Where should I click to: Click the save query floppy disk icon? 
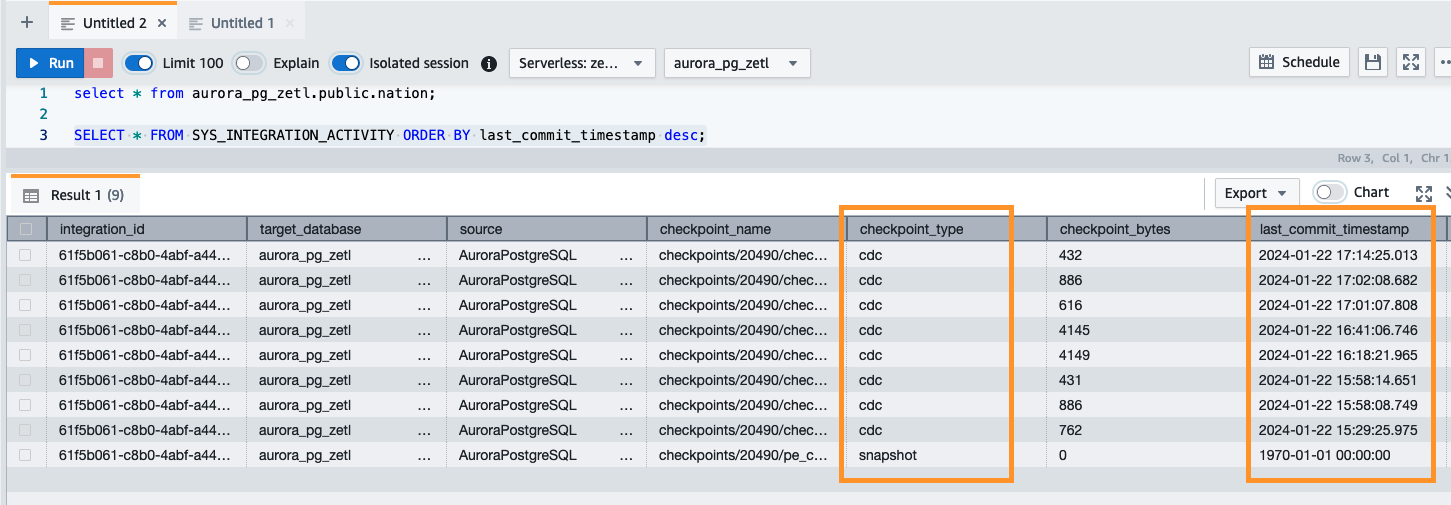pos(1373,62)
